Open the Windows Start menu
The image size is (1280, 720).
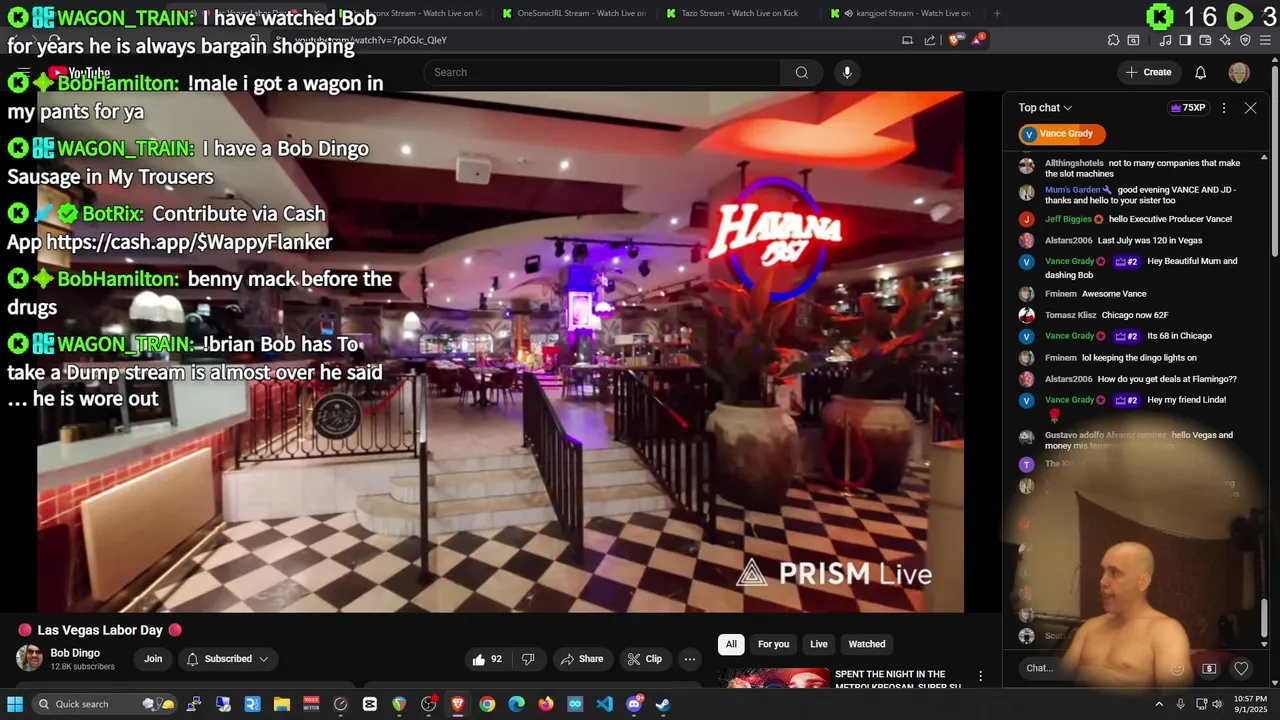point(15,704)
